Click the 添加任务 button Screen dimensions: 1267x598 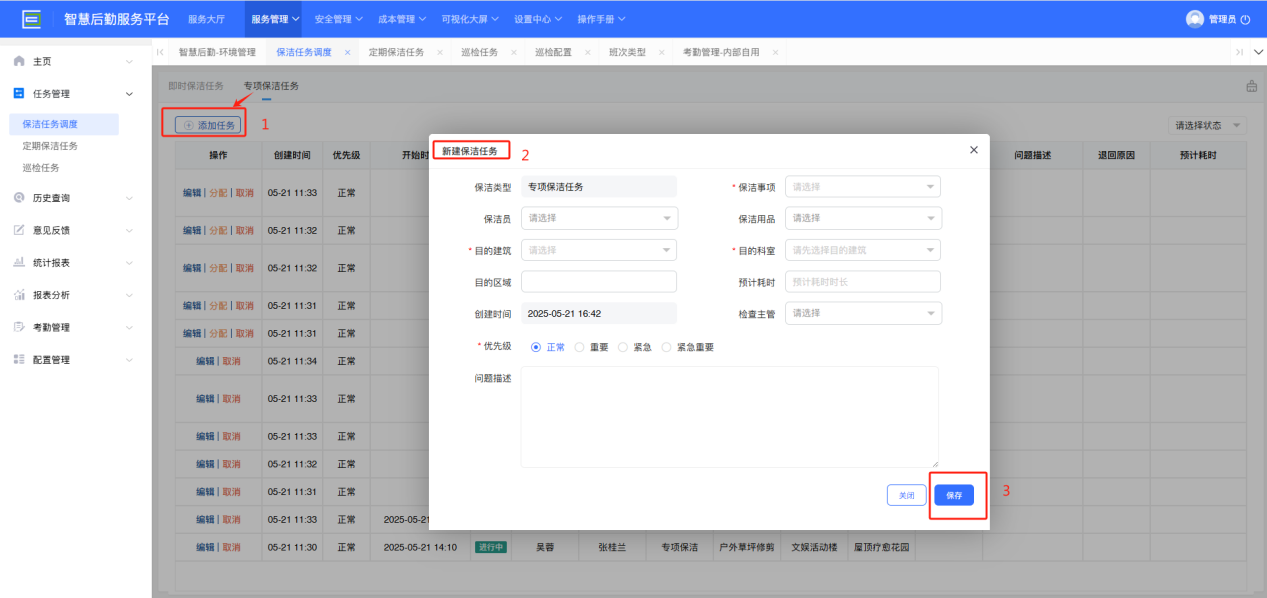point(208,125)
